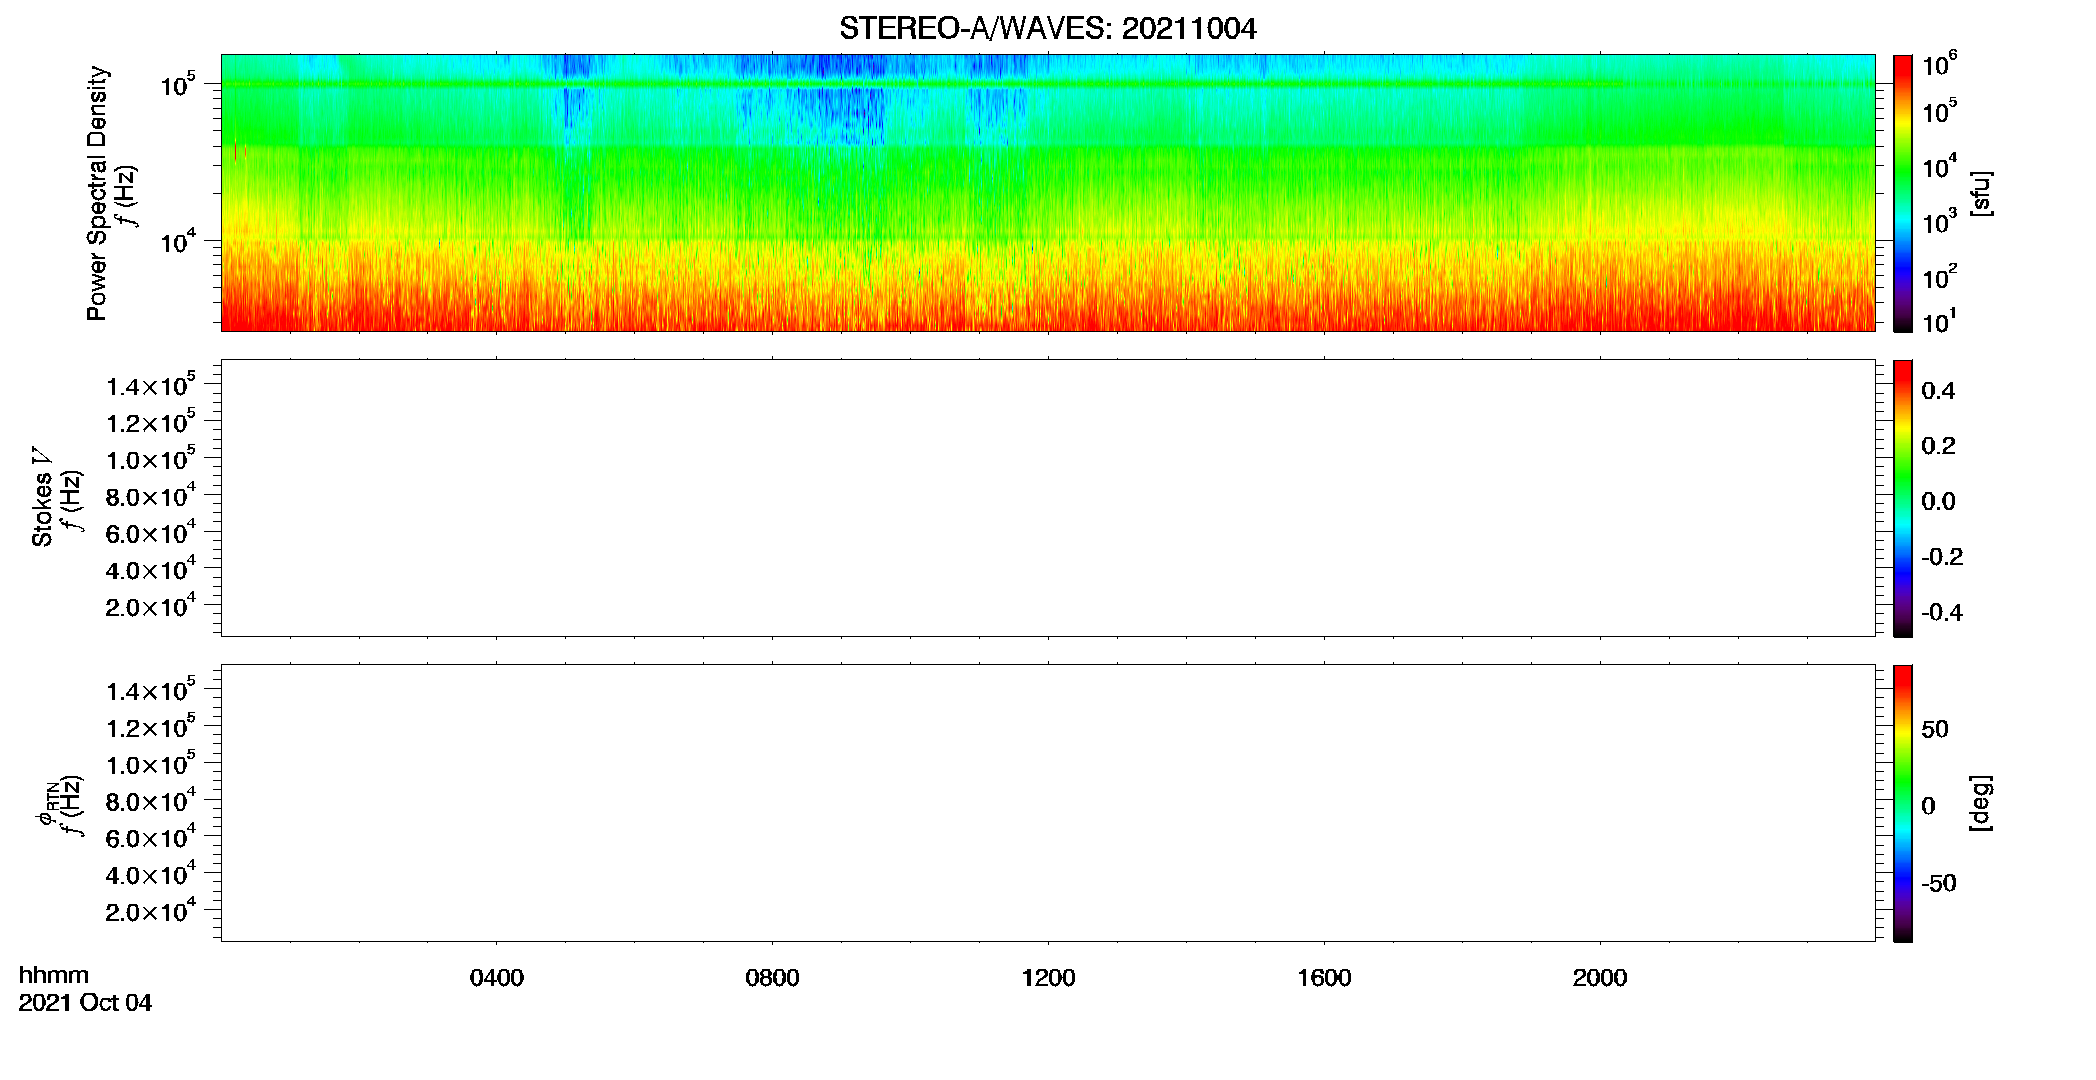Click inside the power spectral density spectrogram
Image resolution: width=2096 pixels, height=1080 pixels.
(1047, 192)
